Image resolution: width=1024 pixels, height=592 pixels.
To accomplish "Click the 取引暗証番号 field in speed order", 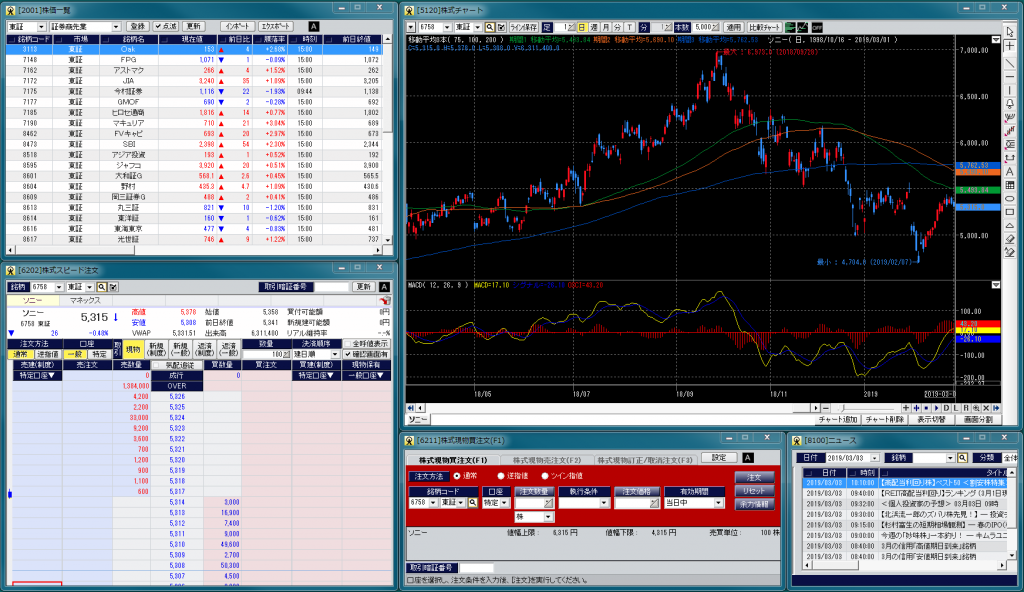I will pyautogui.click(x=332, y=287).
